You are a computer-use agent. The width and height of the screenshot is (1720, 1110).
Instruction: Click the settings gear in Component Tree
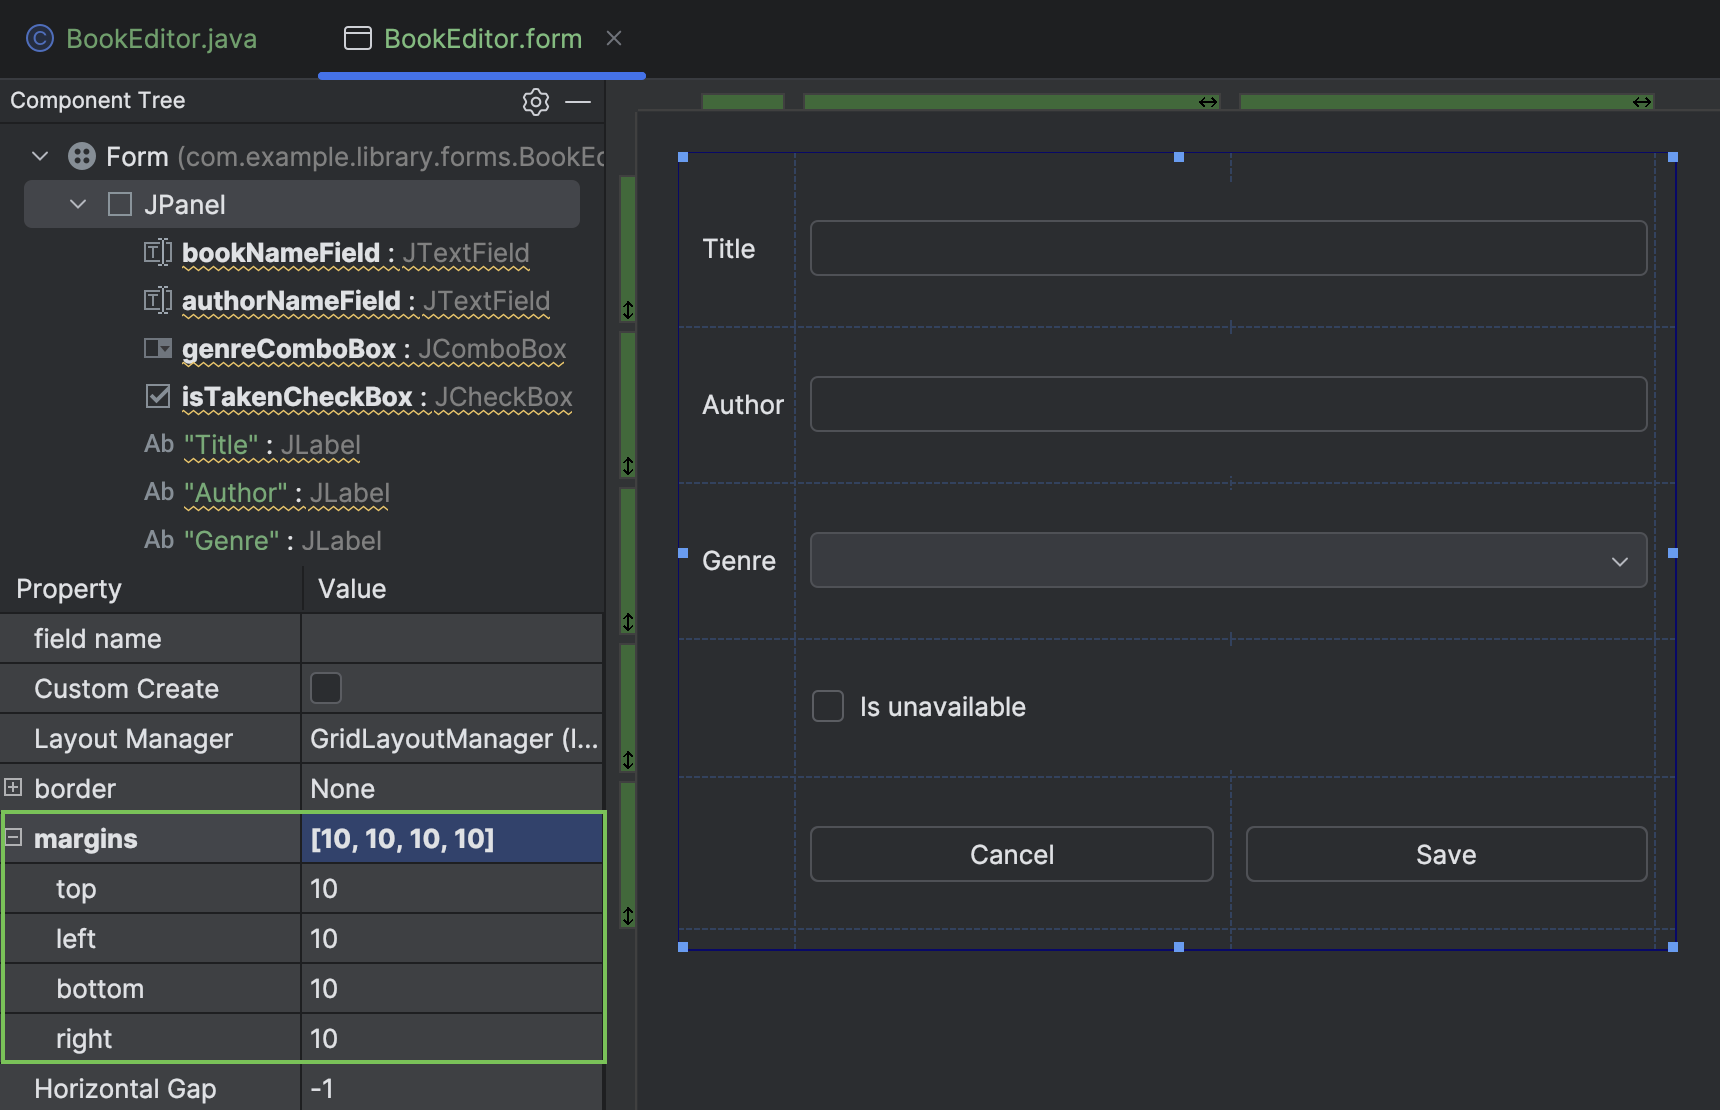[535, 101]
